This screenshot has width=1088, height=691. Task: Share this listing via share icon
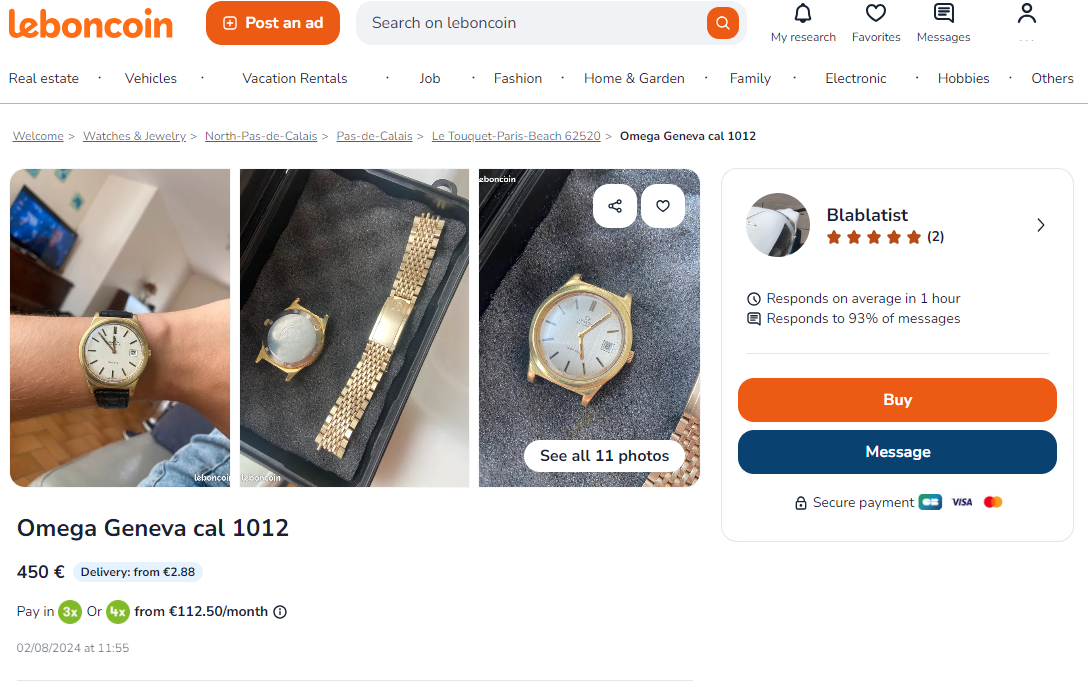pos(615,206)
